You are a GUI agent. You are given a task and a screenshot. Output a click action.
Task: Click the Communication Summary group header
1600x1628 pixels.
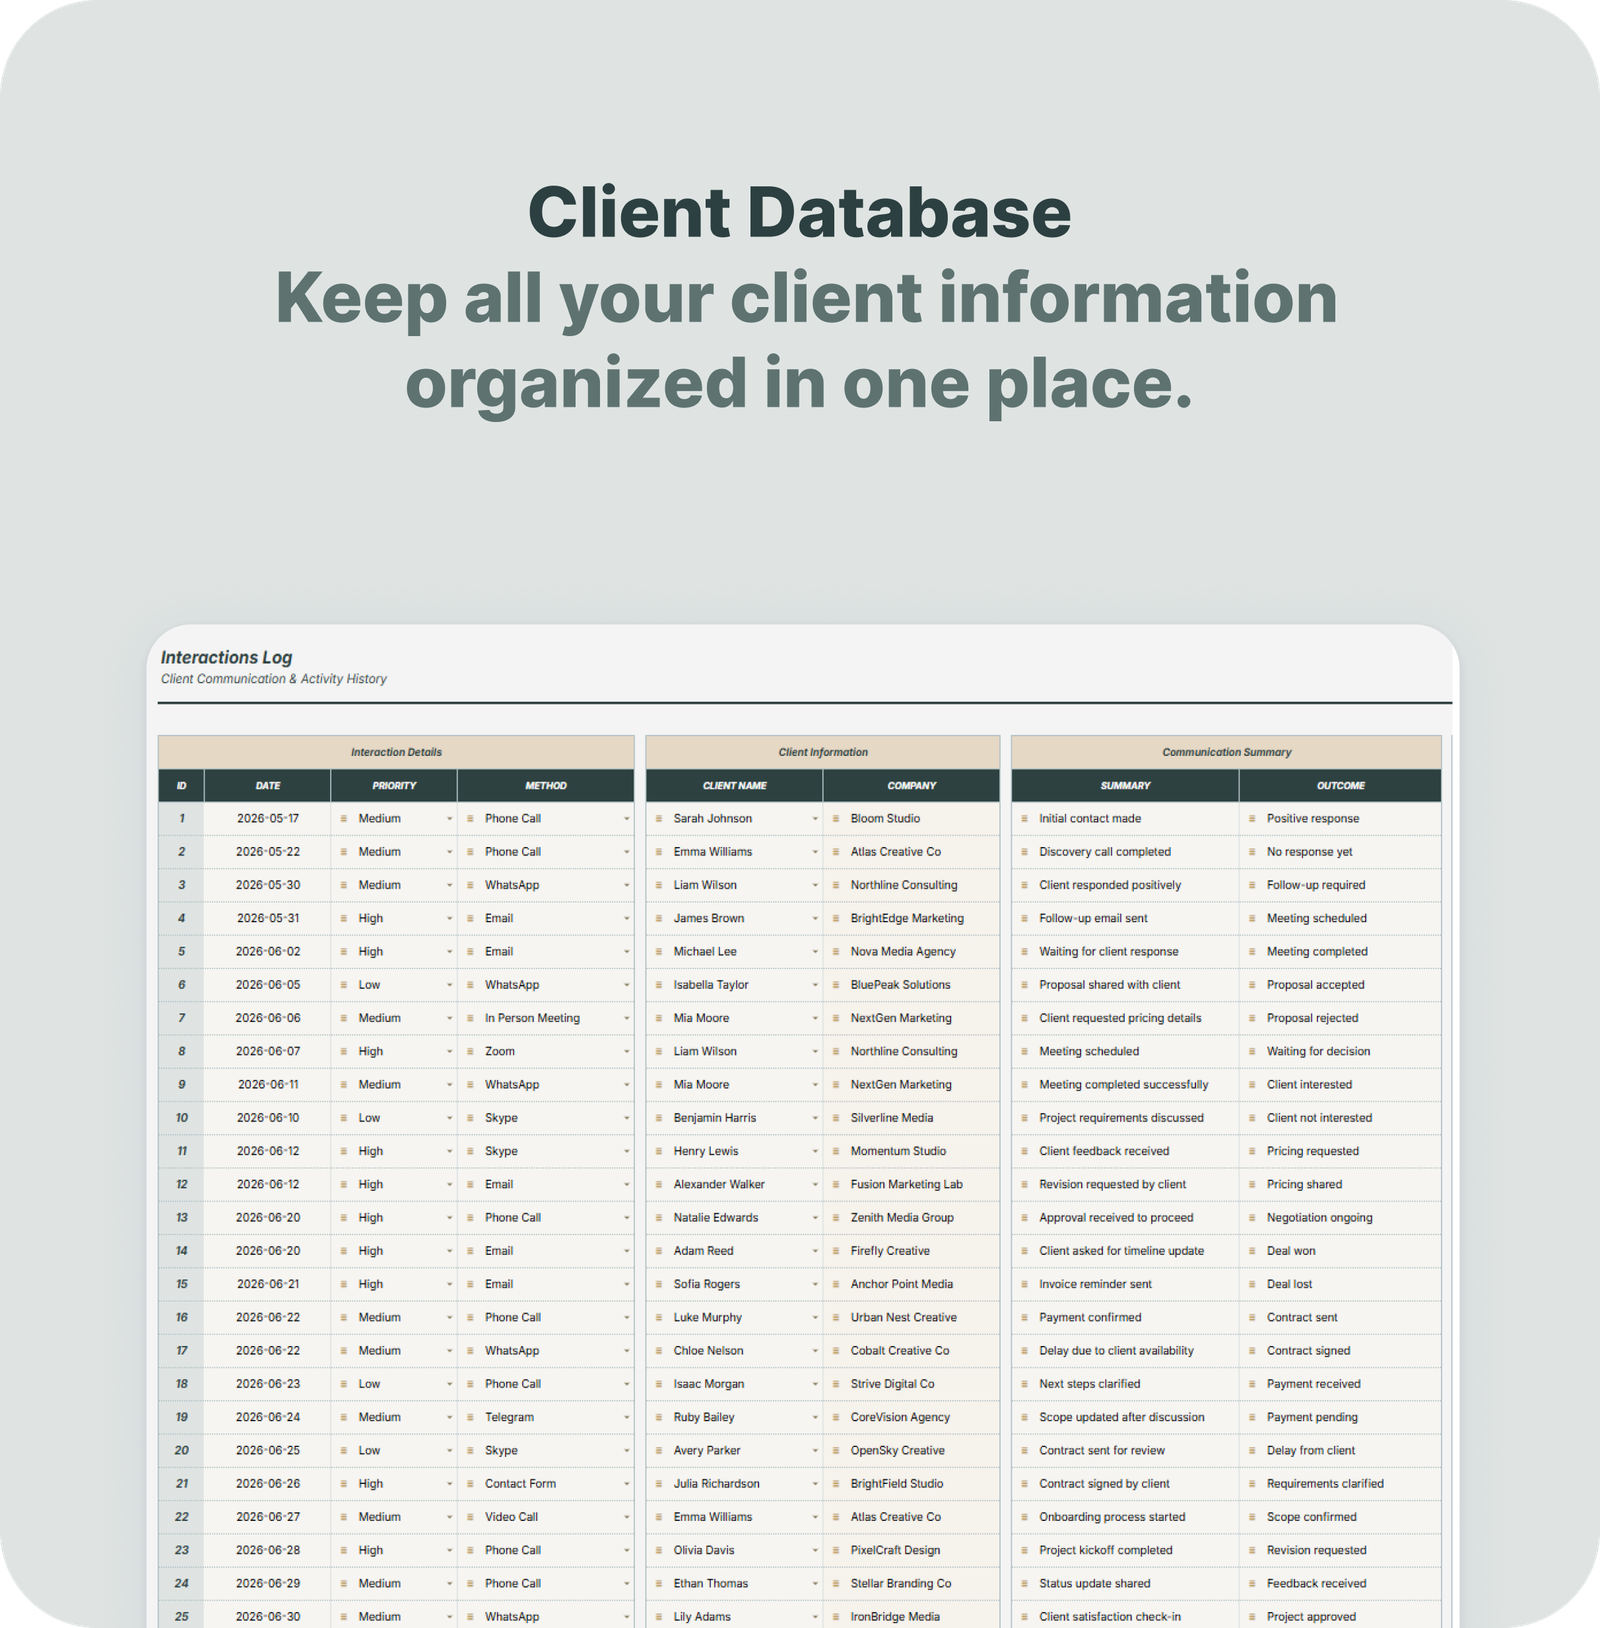coord(1227,752)
